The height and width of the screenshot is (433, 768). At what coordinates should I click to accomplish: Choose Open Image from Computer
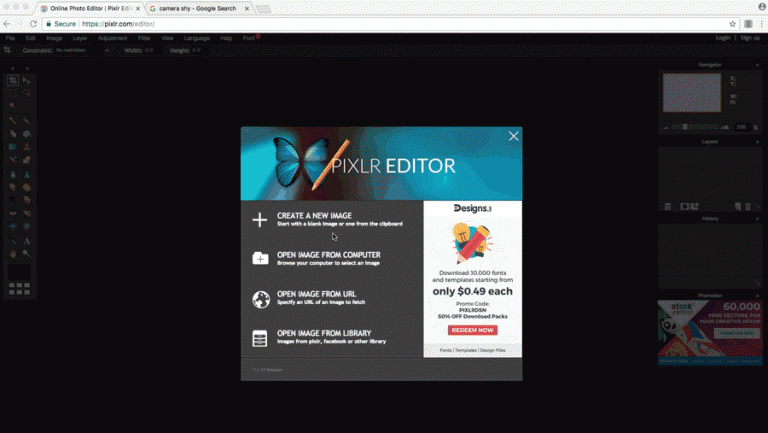pos(316,258)
